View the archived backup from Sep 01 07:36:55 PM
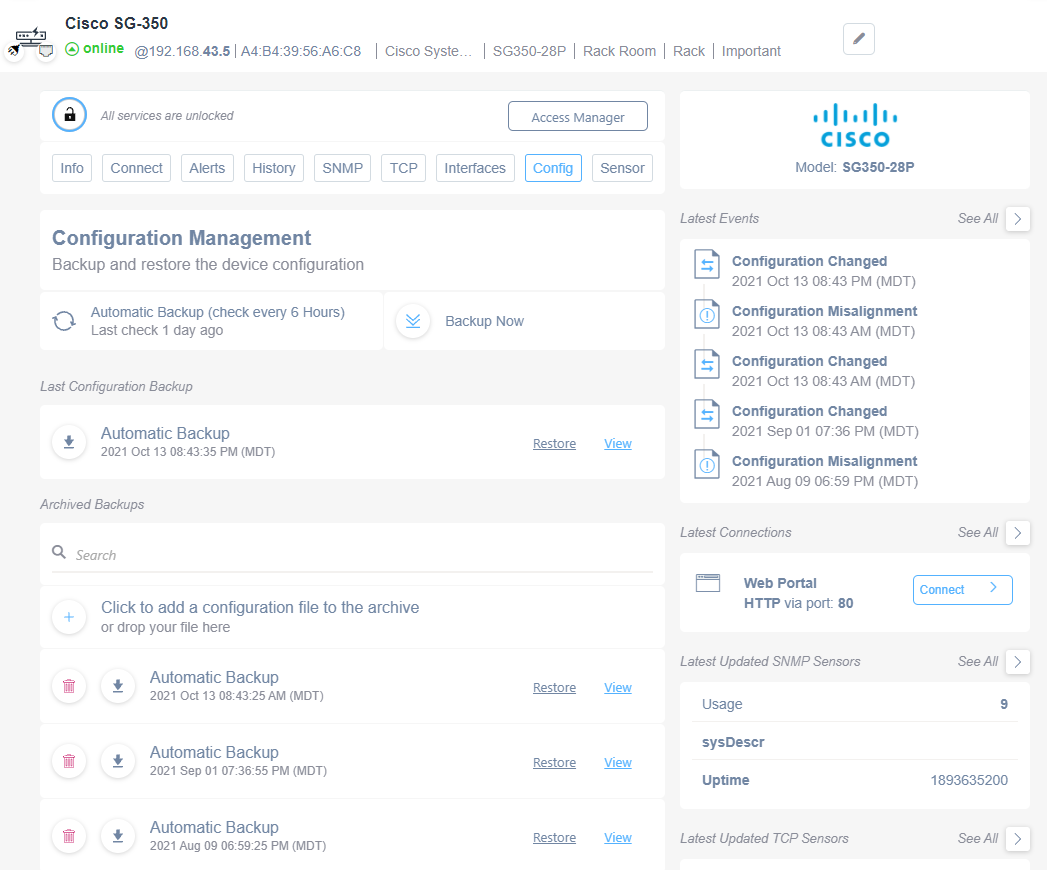The height and width of the screenshot is (870, 1047). pos(618,762)
